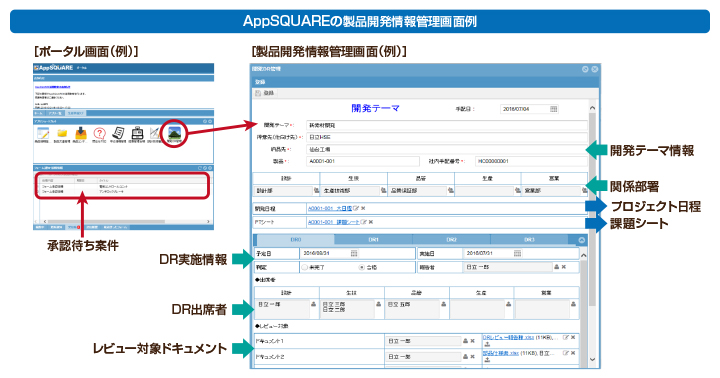Click the 開発テーマ text input field
This screenshot has width=720, height=378.
click(x=447, y=125)
